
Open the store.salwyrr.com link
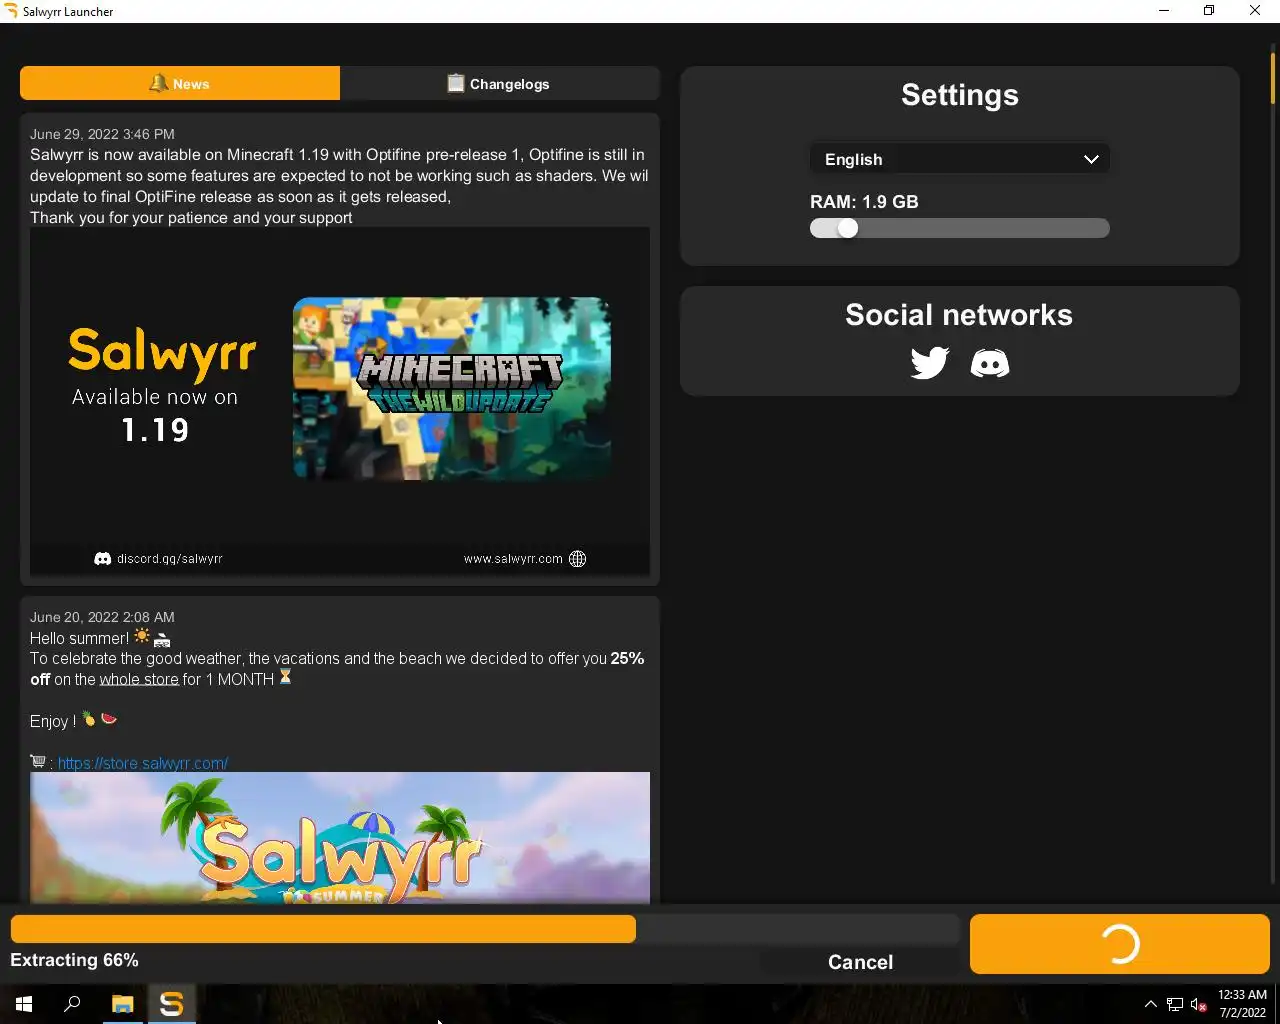coord(143,763)
